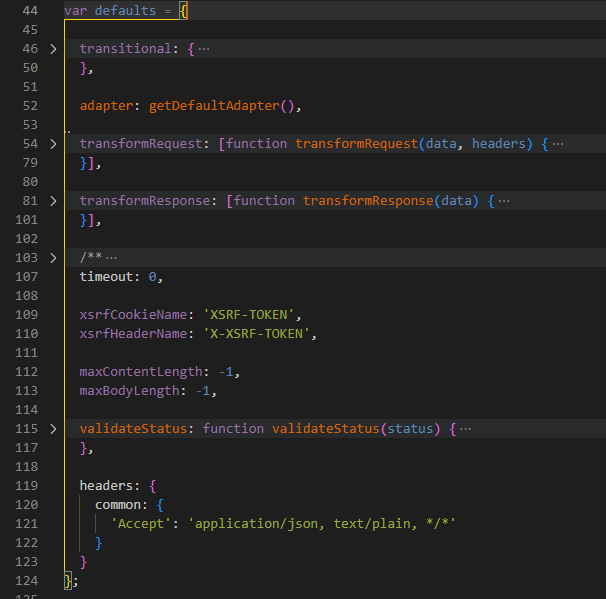
Task: Expand the folded transitional block chevron
Action: point(53,49)
